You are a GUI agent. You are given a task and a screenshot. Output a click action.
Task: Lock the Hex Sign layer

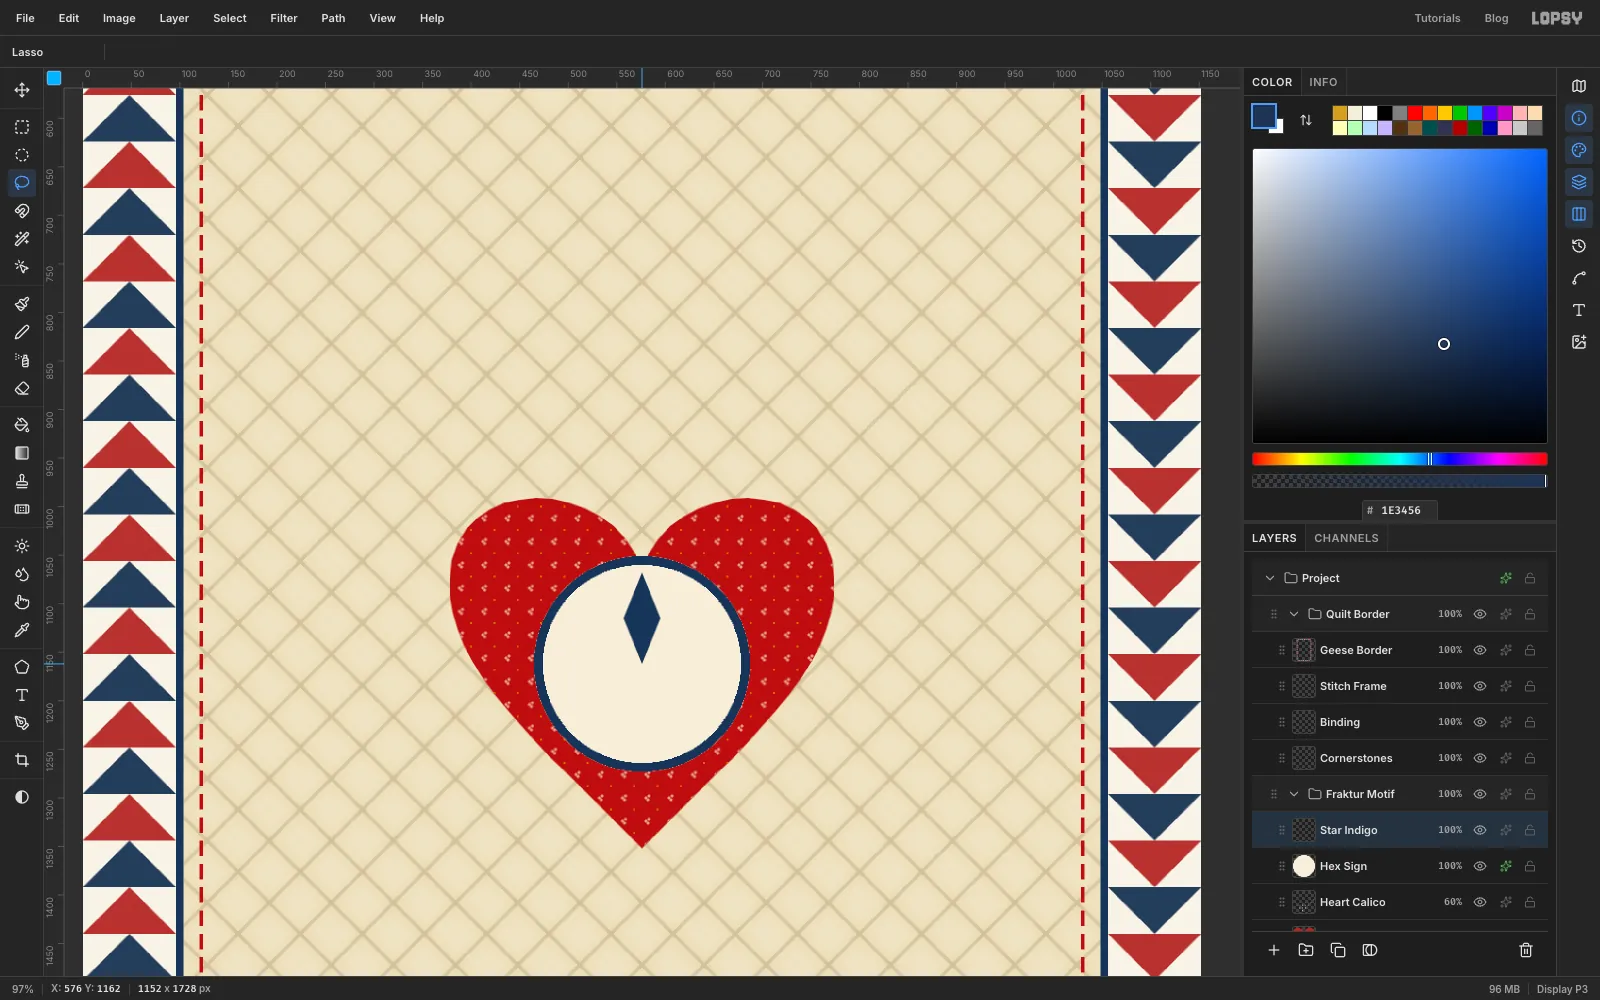(x=1530, y=866)
